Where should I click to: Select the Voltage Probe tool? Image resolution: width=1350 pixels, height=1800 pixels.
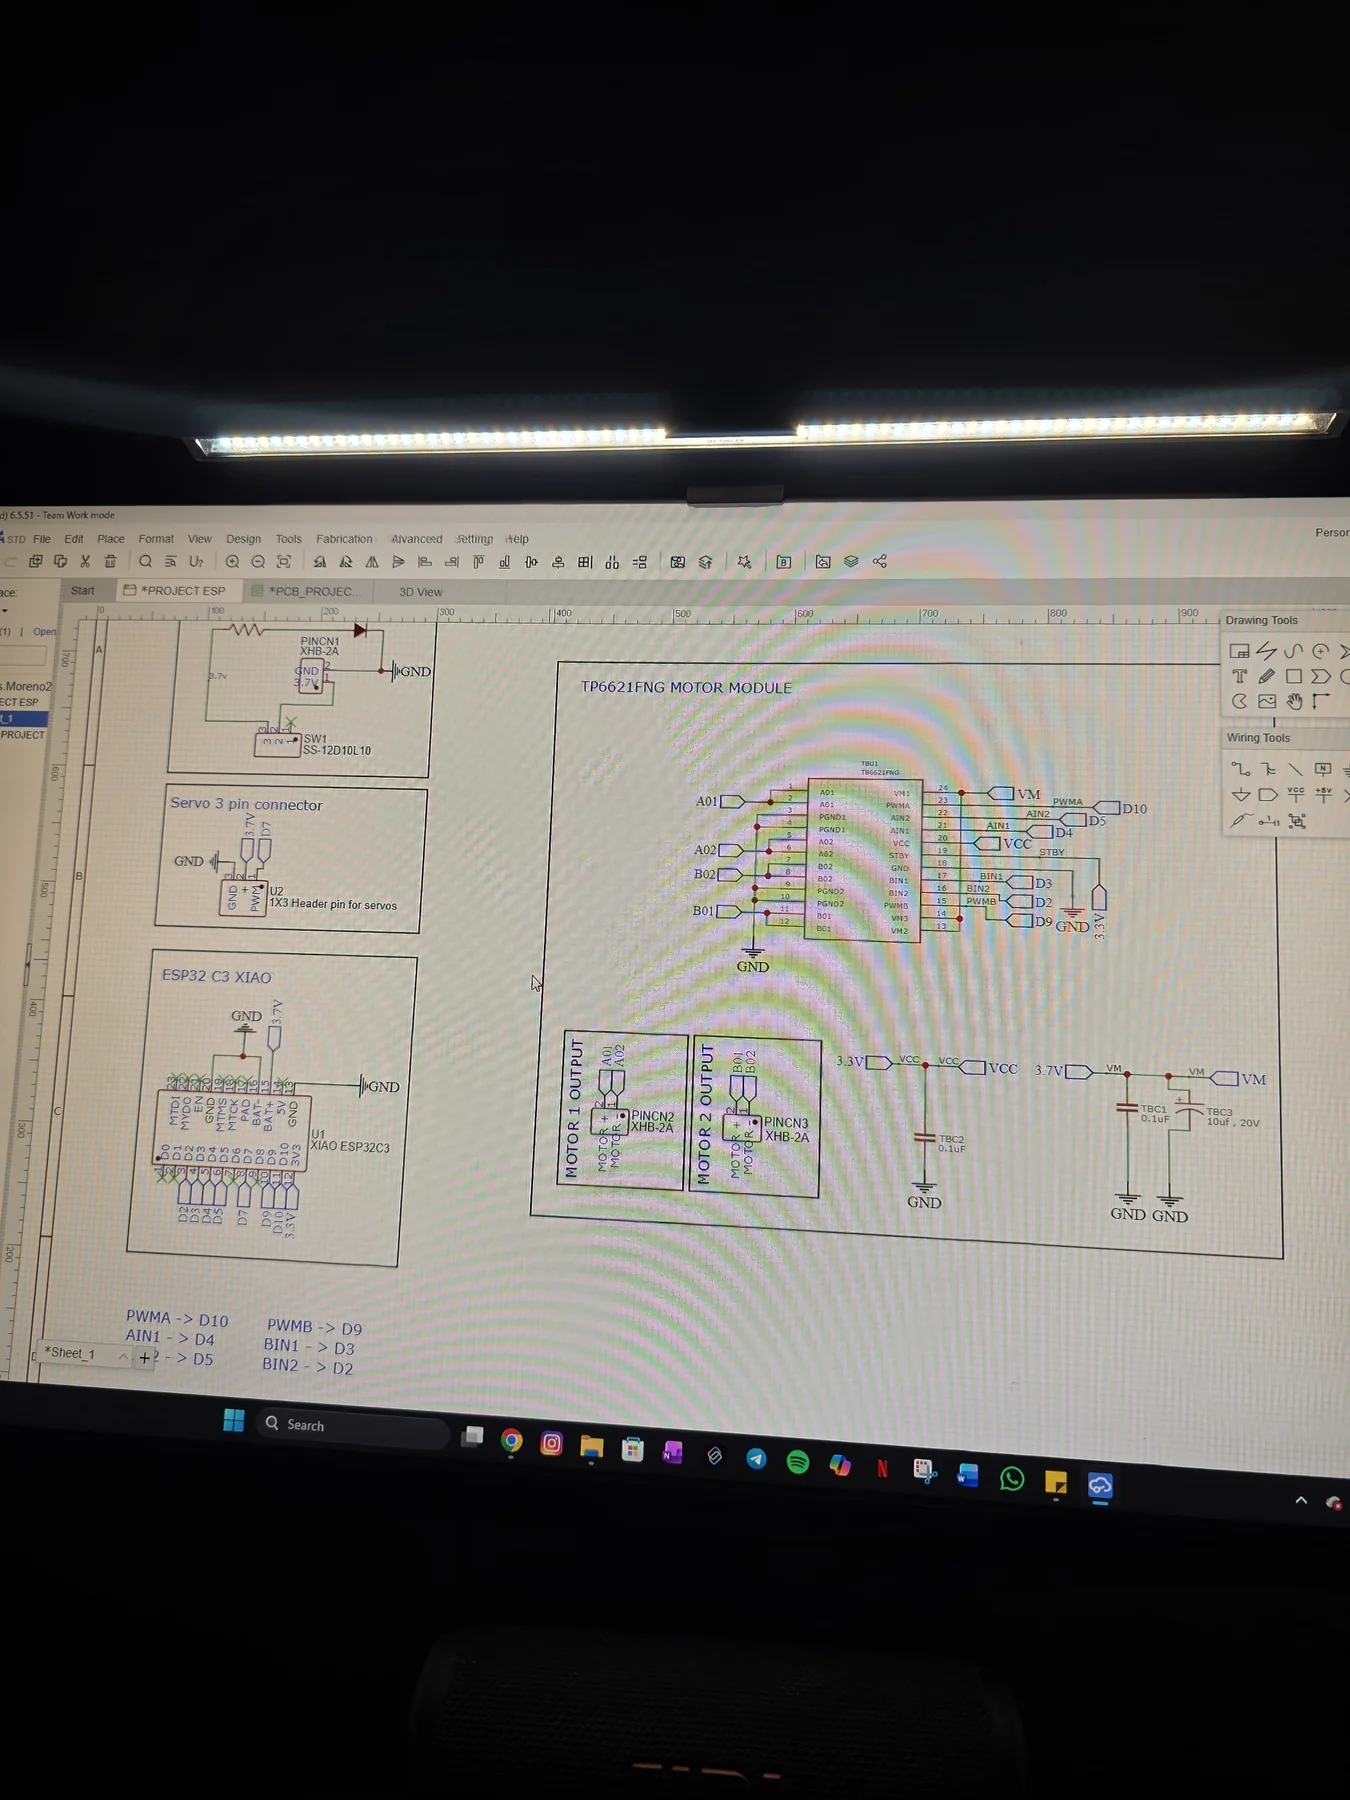(x=1241, y=821)
